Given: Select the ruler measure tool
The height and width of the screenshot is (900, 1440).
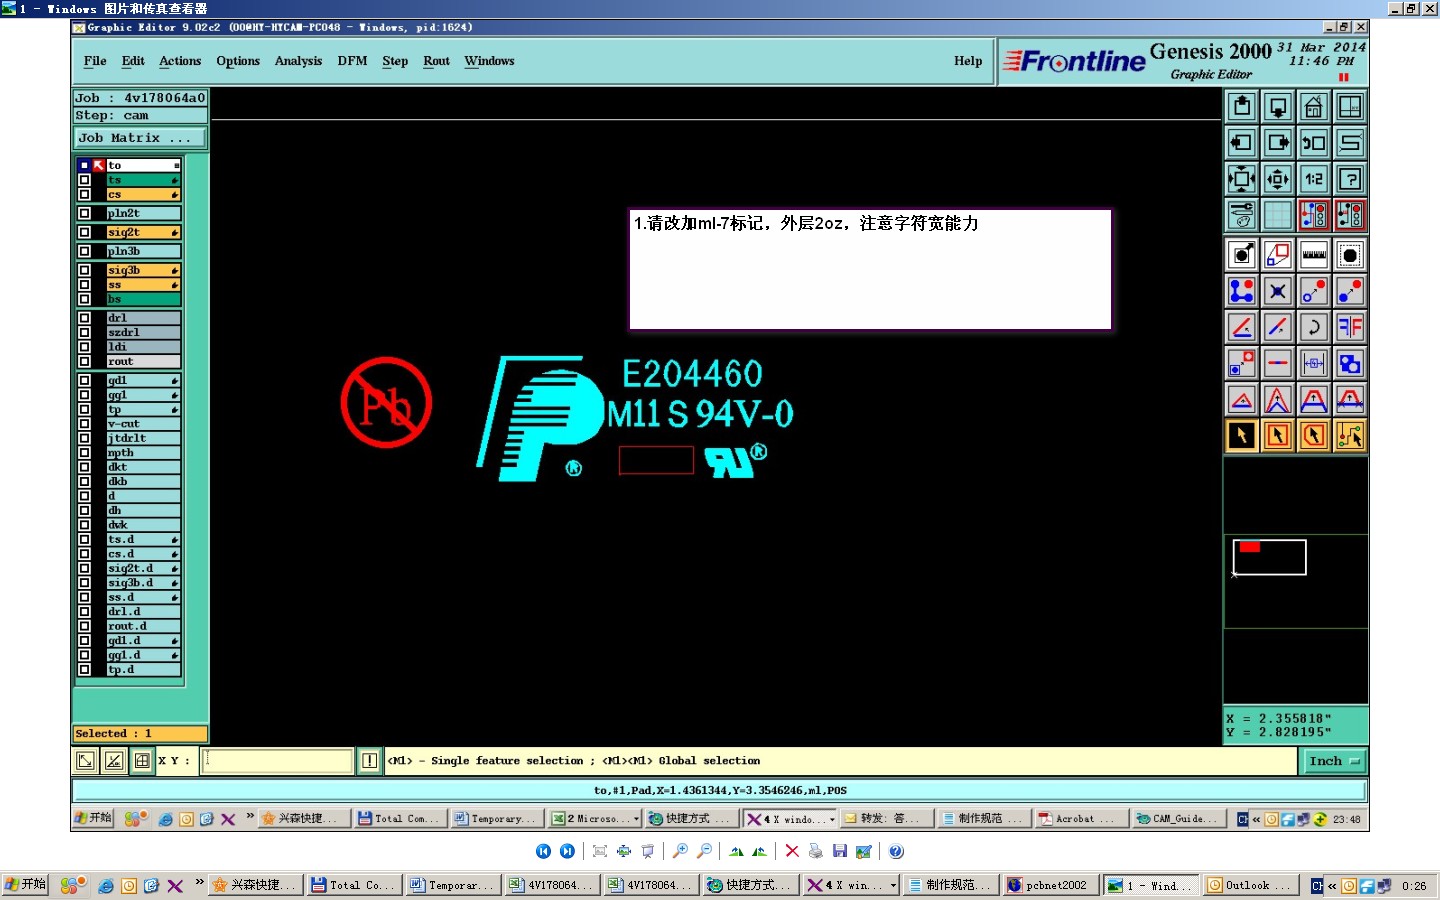Looking at the screenshot, I should (x=1314, y=255).
